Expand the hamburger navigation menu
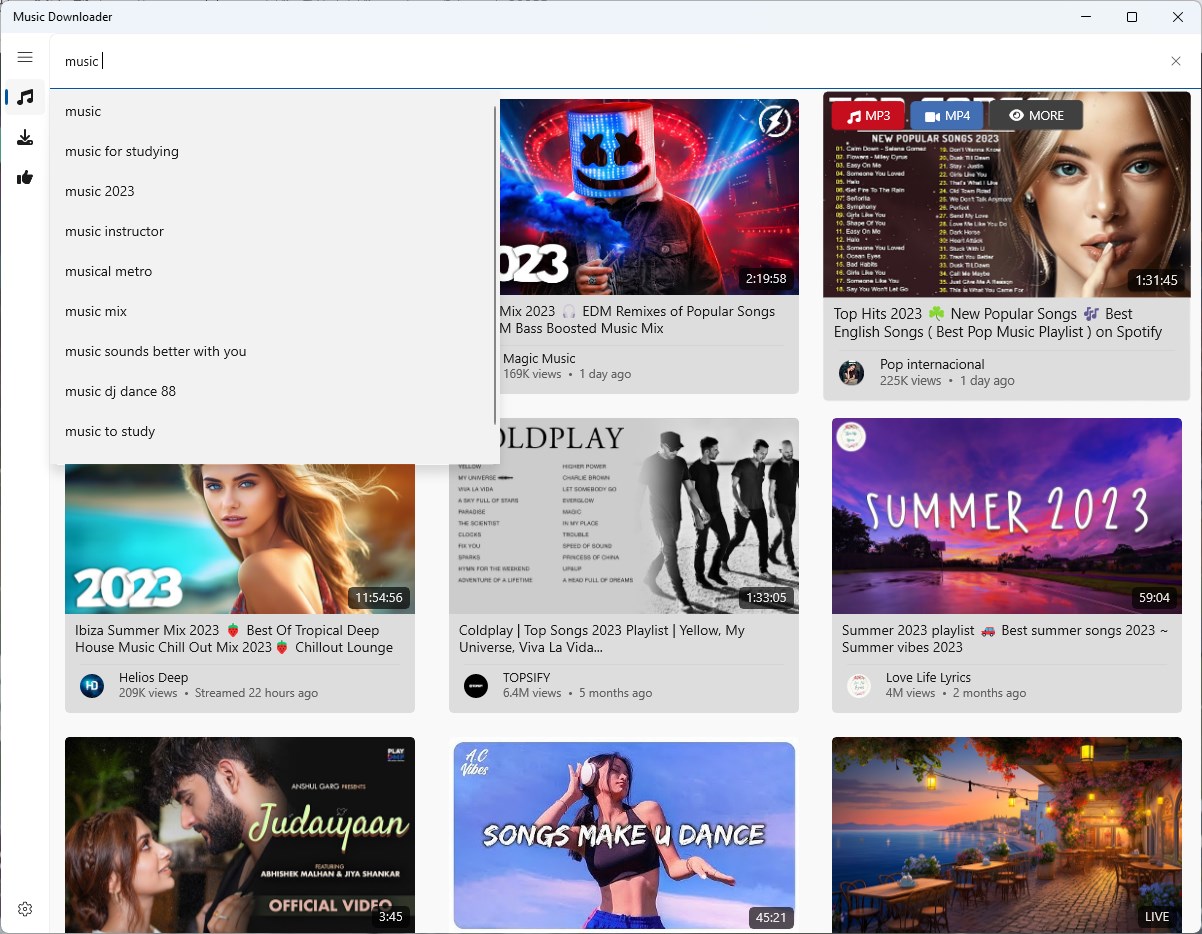This screenshot has width=1202, height=934. [25, 57]
